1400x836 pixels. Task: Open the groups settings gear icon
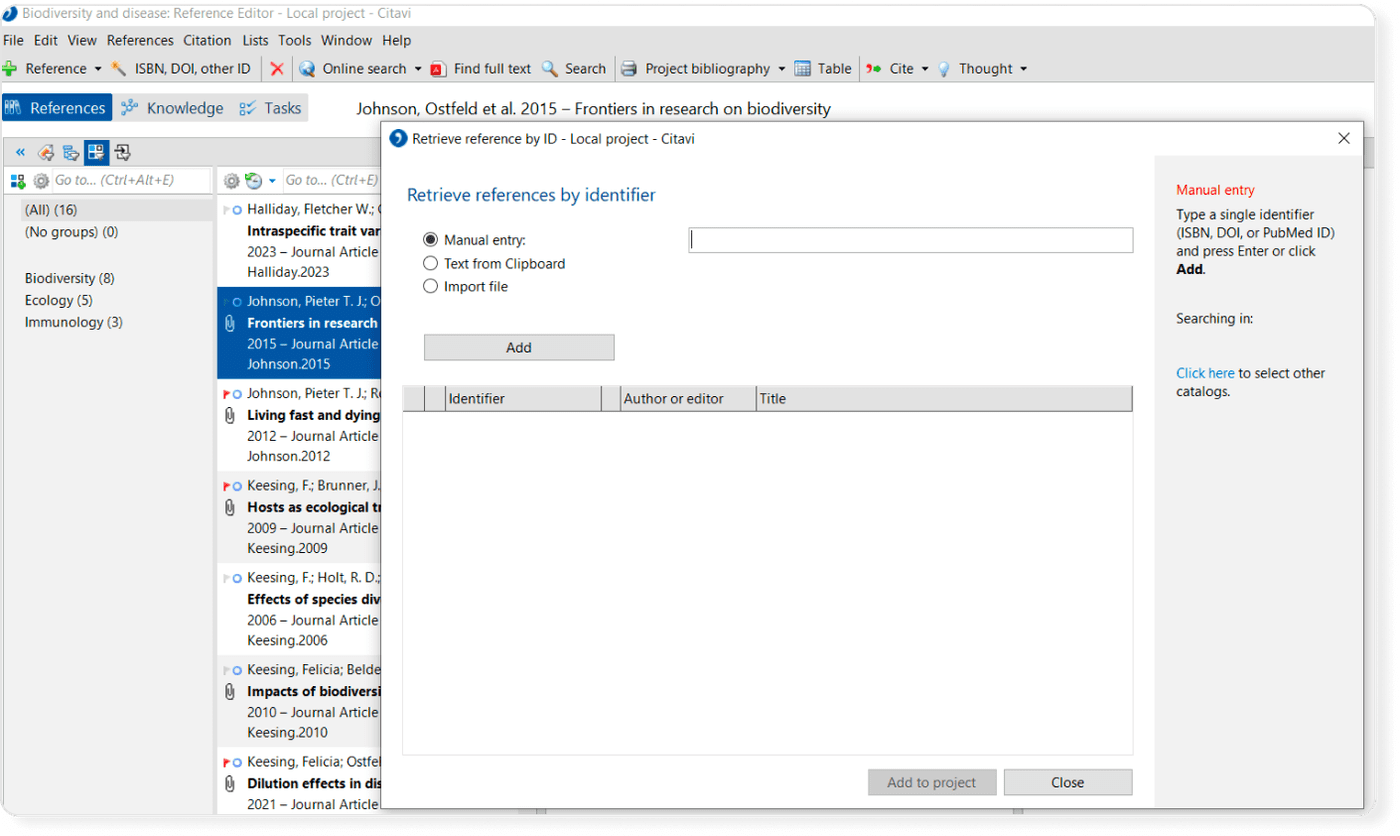[x=39, y=180]
